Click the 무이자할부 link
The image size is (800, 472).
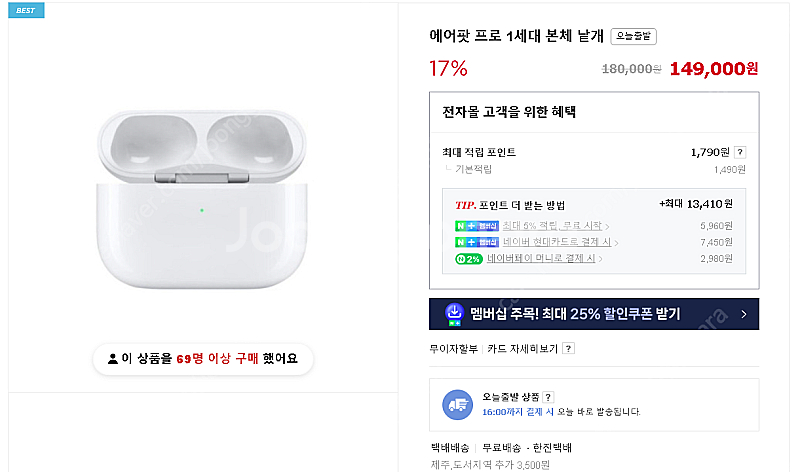[x=454, y=349]
